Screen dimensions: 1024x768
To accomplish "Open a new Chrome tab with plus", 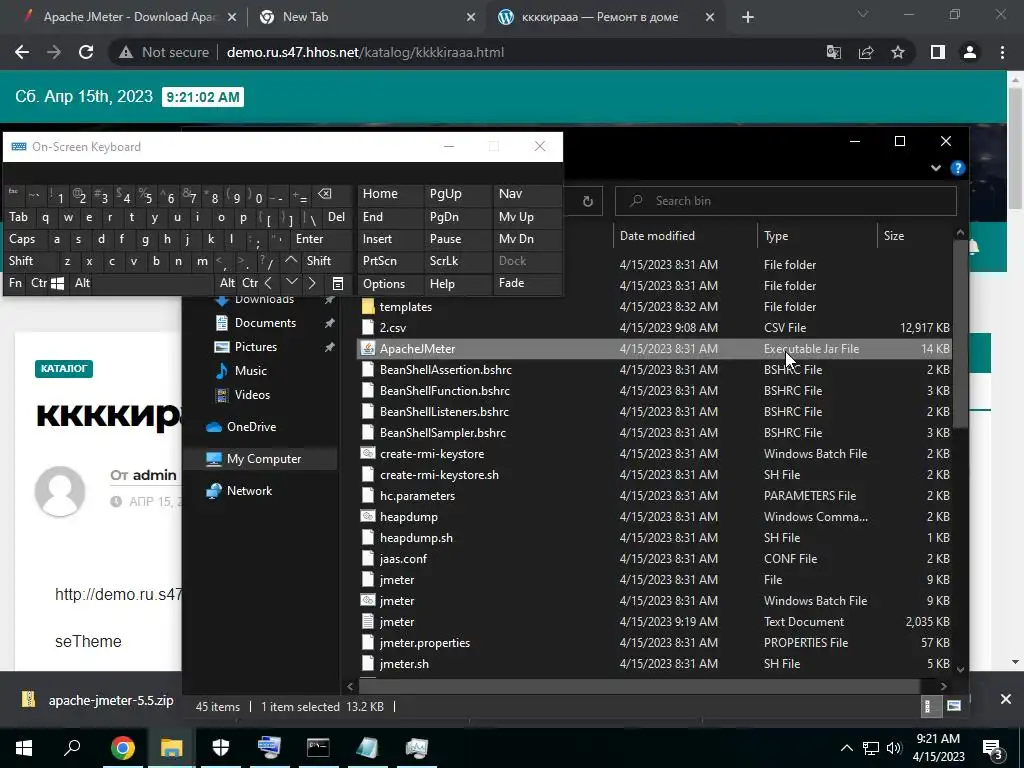I will pyautogui.click(x=748, y=18).
